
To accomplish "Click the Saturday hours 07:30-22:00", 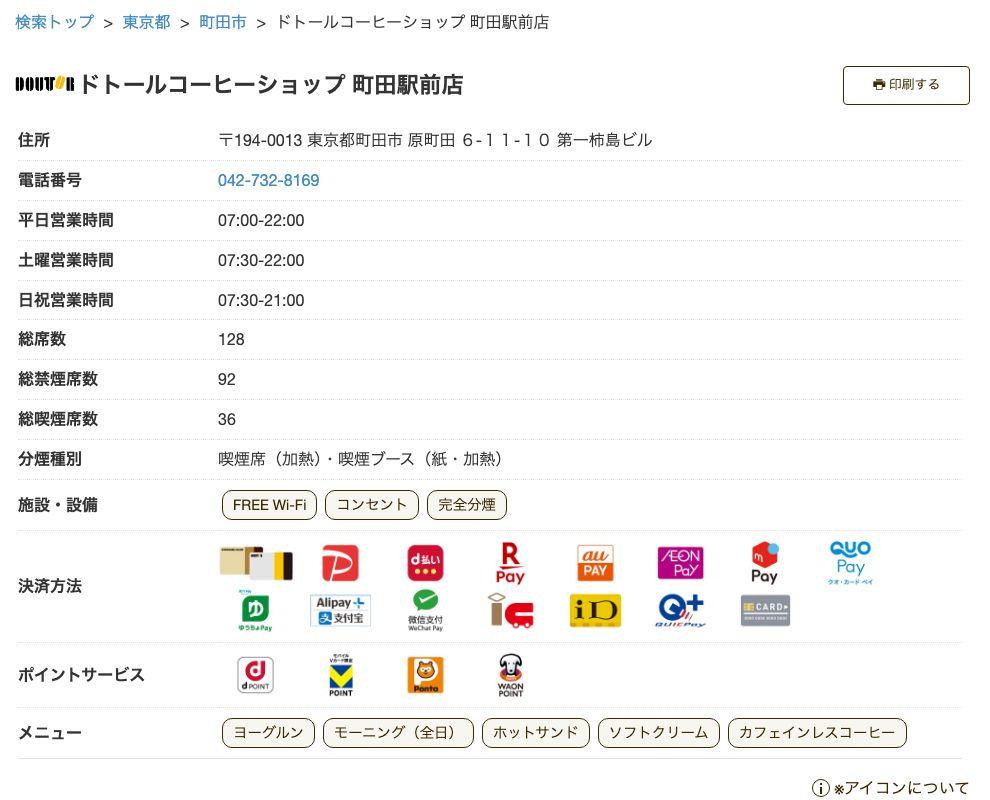I will point(261,260).
